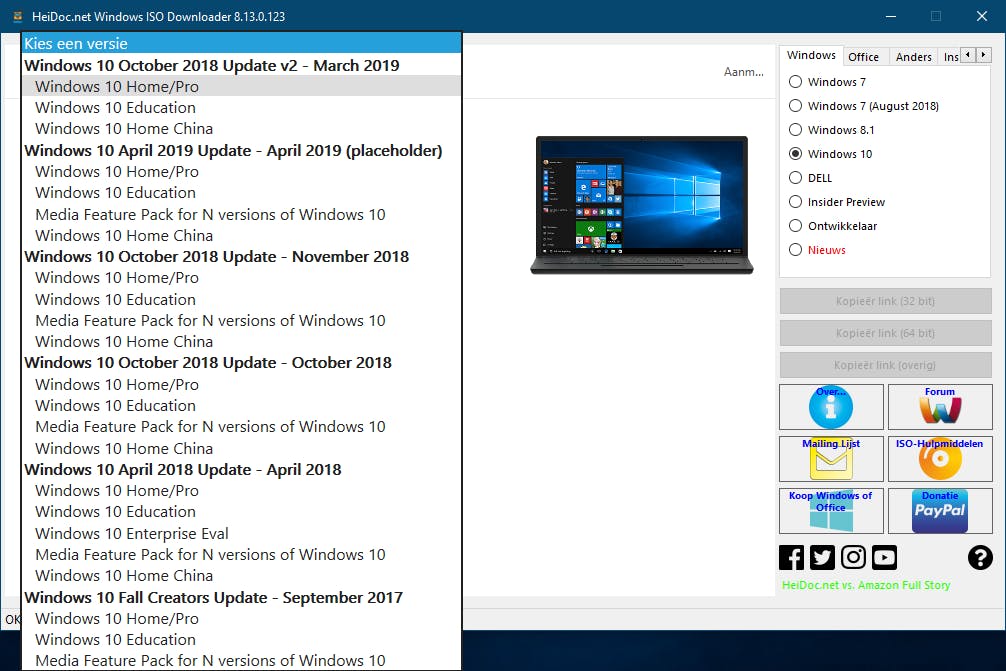The image size is (1006, 671).
Task: Choose Home China under October 2018 Update v2
Action: coord(241,128)
